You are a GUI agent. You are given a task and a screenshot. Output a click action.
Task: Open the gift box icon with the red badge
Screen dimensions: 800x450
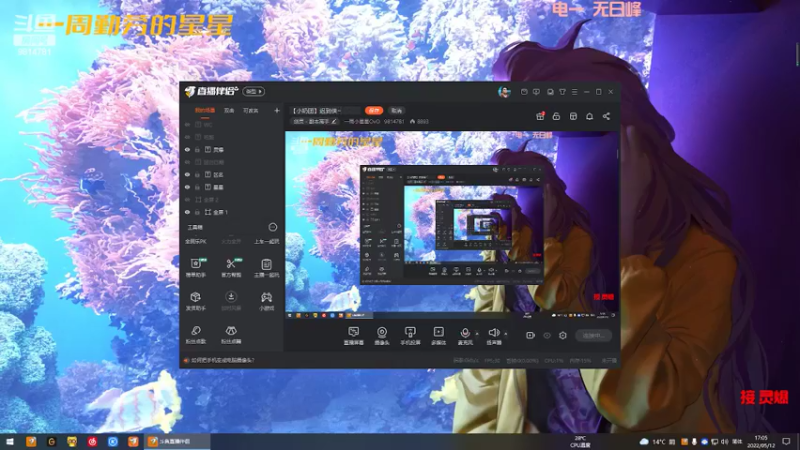click(x=540, y=116)
